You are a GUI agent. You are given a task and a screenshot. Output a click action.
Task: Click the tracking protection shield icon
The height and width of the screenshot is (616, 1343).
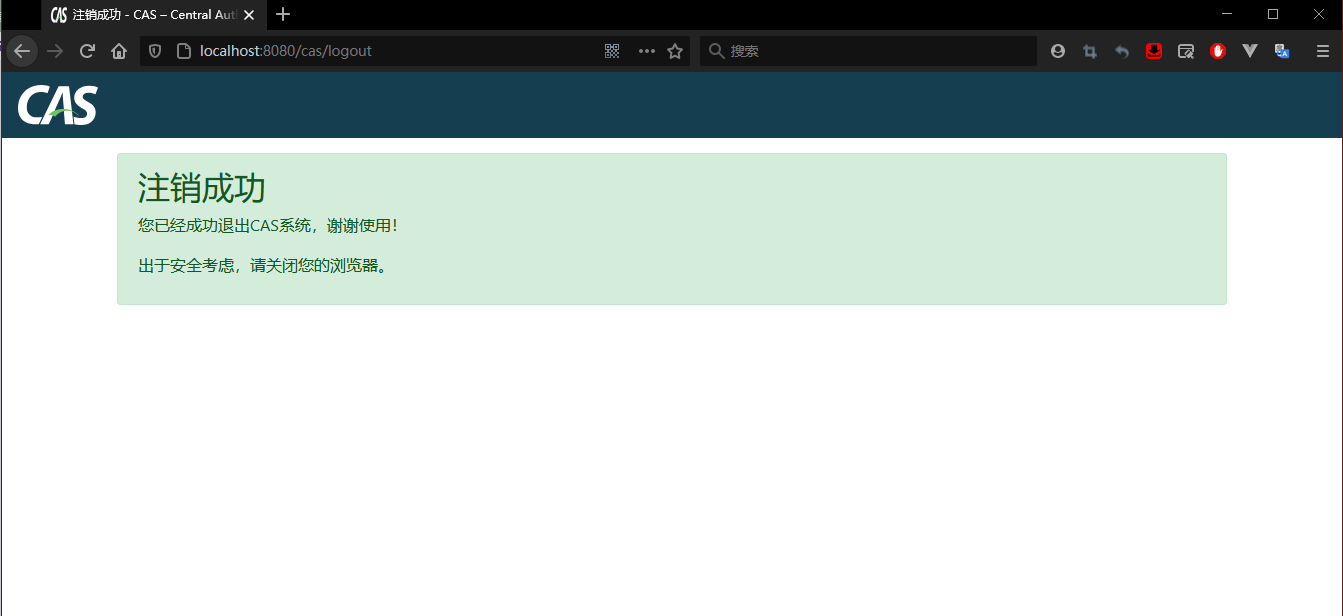(x=155, y=51)
